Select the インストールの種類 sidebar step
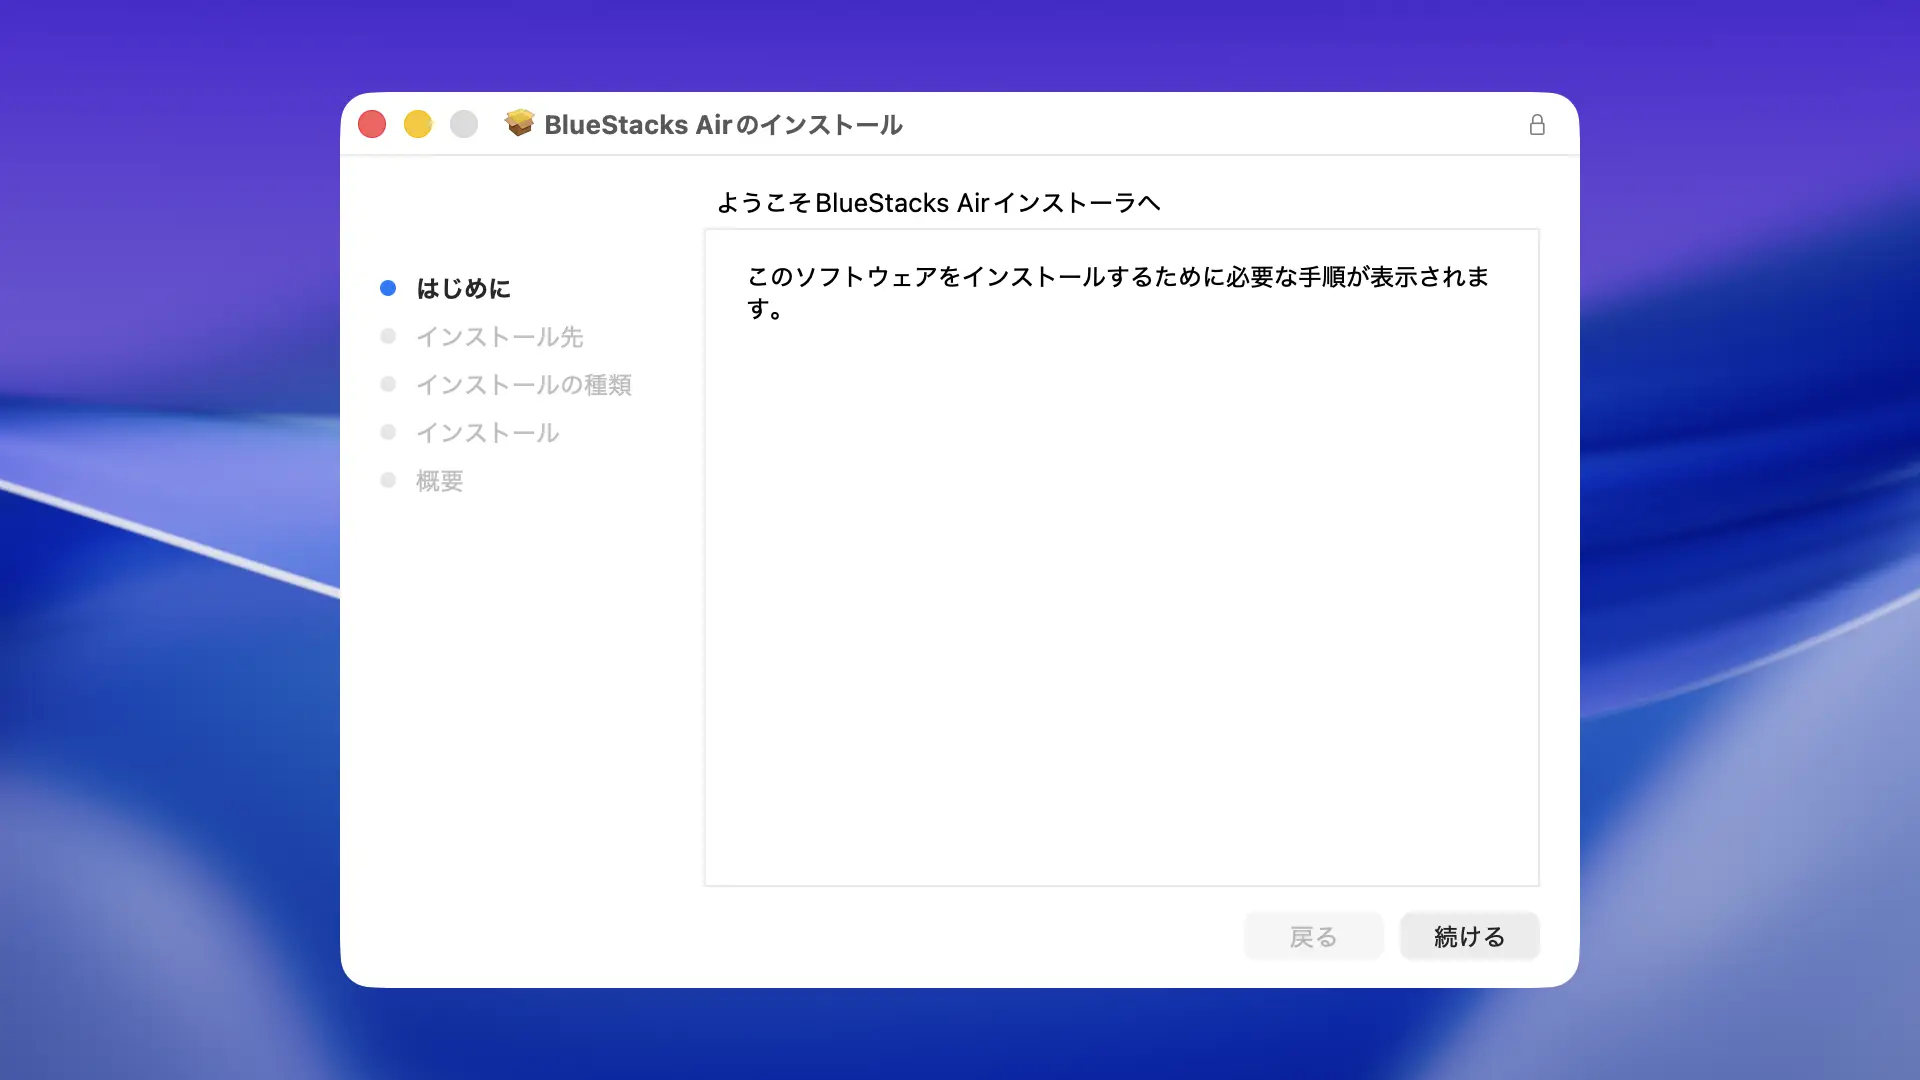The height and width of the screenshot is (1080, 1920). pos(523,385)
